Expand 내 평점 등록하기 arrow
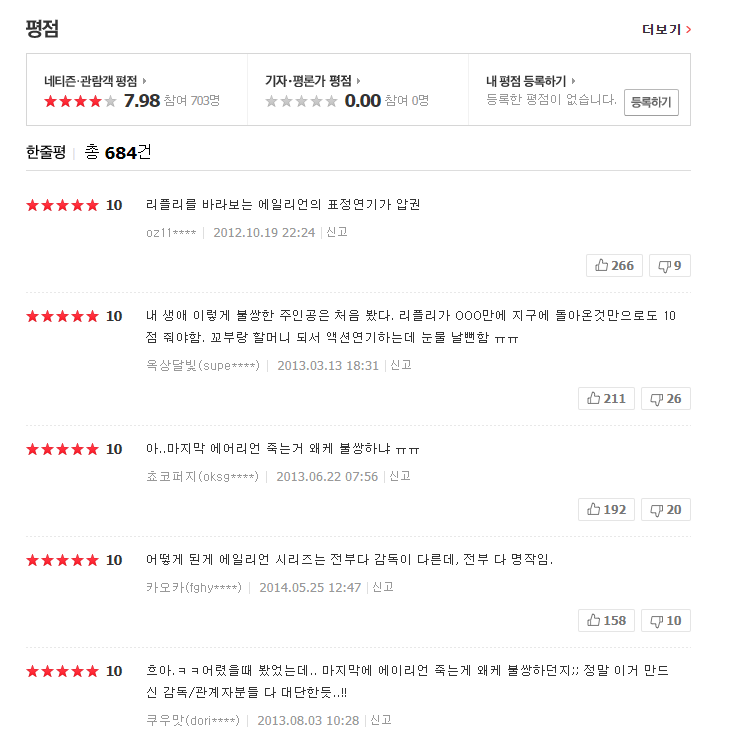The width and height of the screenshot is (740, 738). coord(574,81)
